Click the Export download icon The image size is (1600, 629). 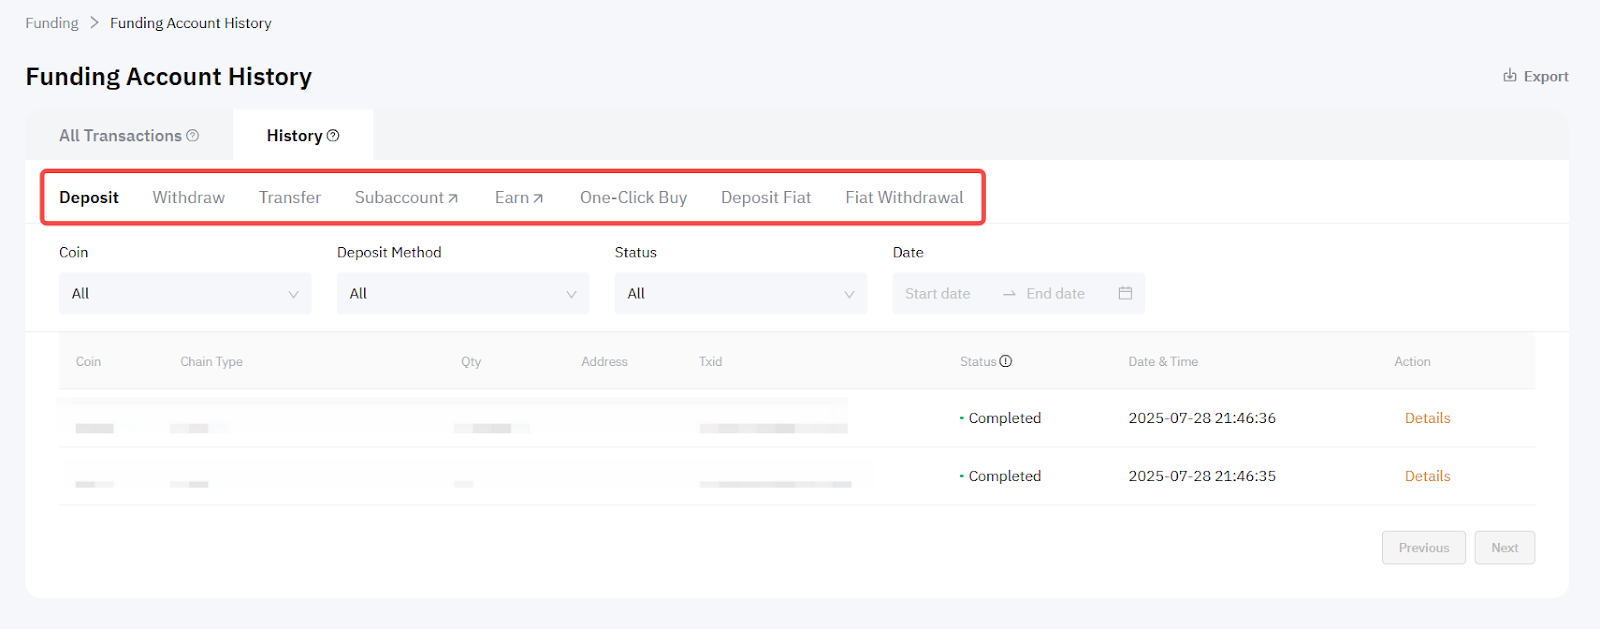coord(1509,76)
